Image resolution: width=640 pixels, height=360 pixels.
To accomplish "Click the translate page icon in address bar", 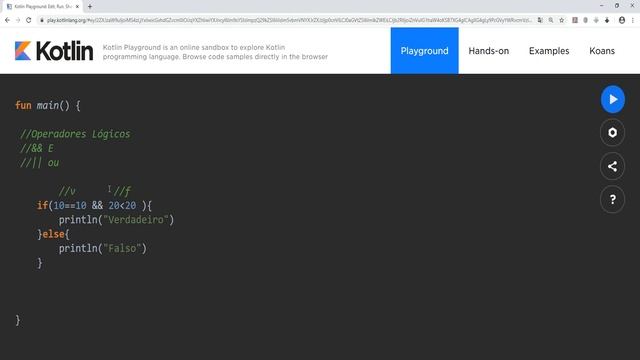I will [x=540, y=20].
